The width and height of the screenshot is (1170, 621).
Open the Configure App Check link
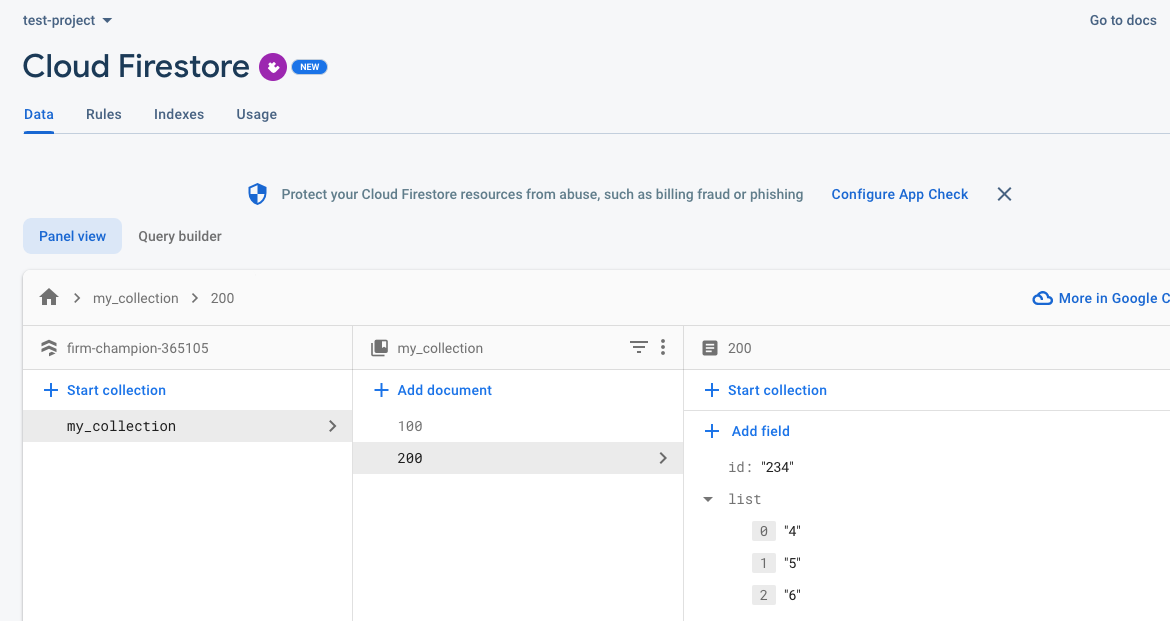tap(899, 194)
